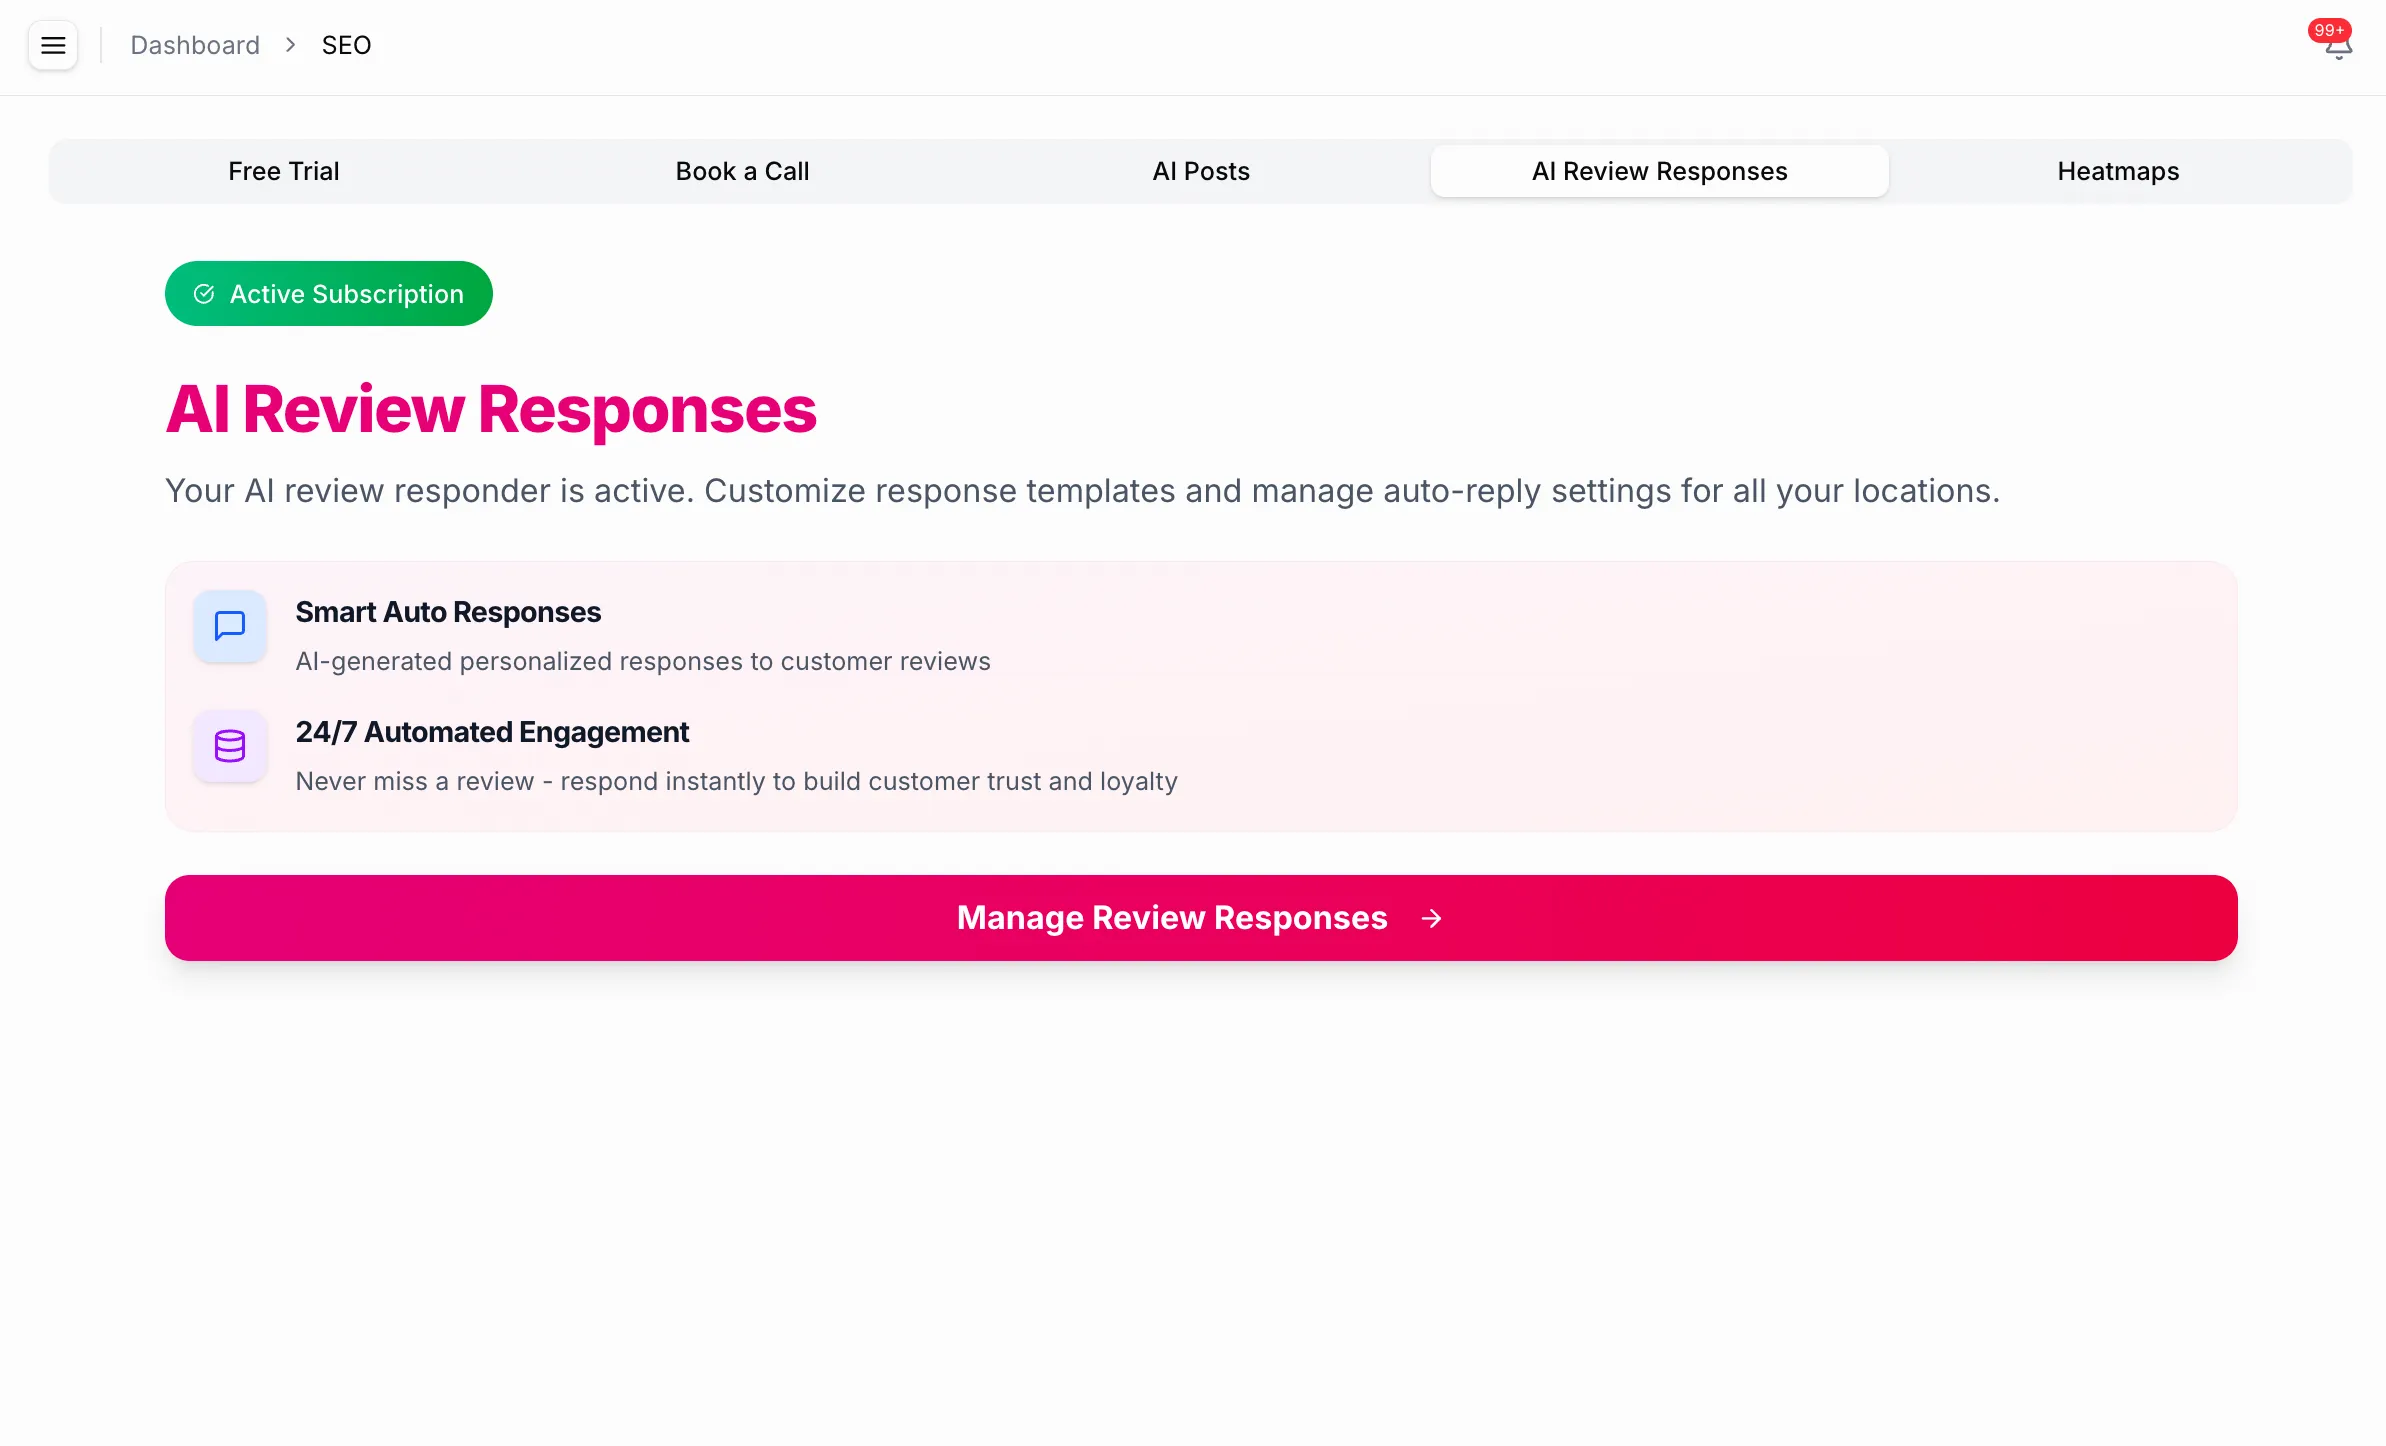Switch to the Heatmaps tab

tap(2118, 171)
